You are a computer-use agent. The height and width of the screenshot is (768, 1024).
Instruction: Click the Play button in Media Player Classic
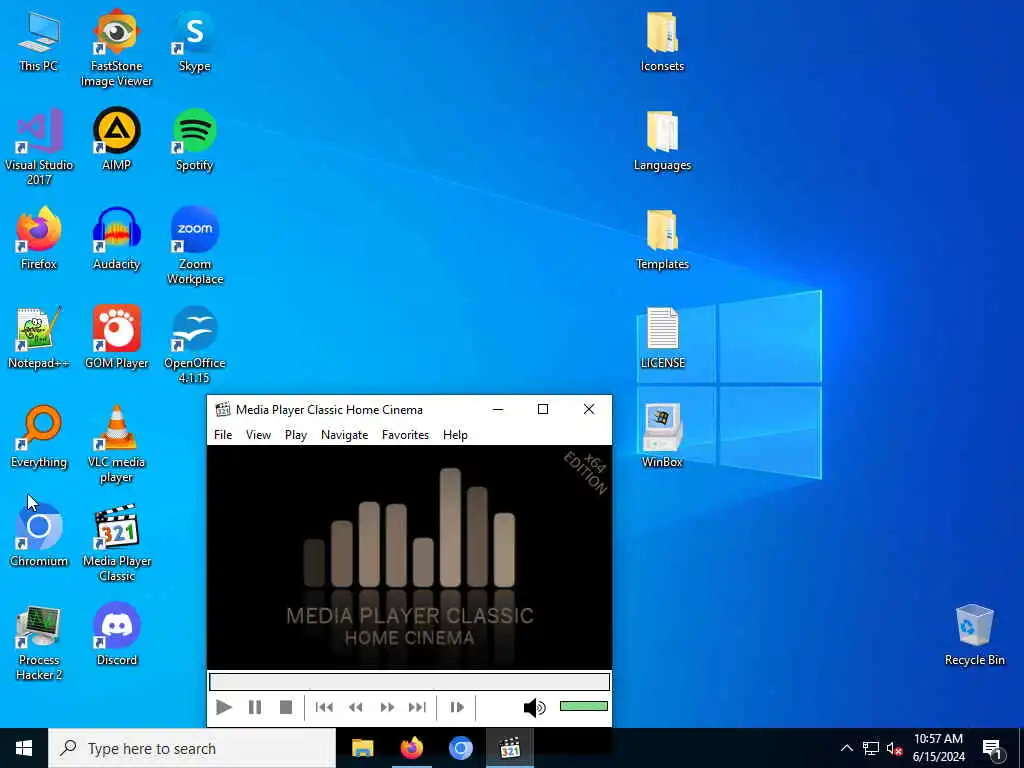coord(224,707)
